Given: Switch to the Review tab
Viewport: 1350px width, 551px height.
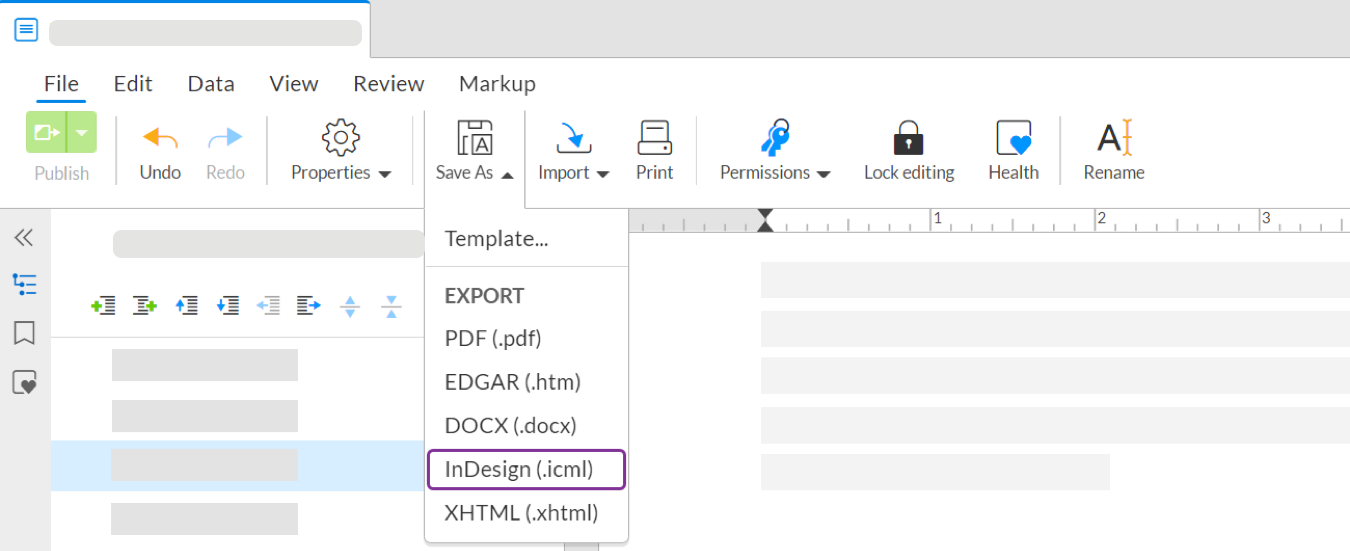Looking at the screenshot, I should click(388, 84).
